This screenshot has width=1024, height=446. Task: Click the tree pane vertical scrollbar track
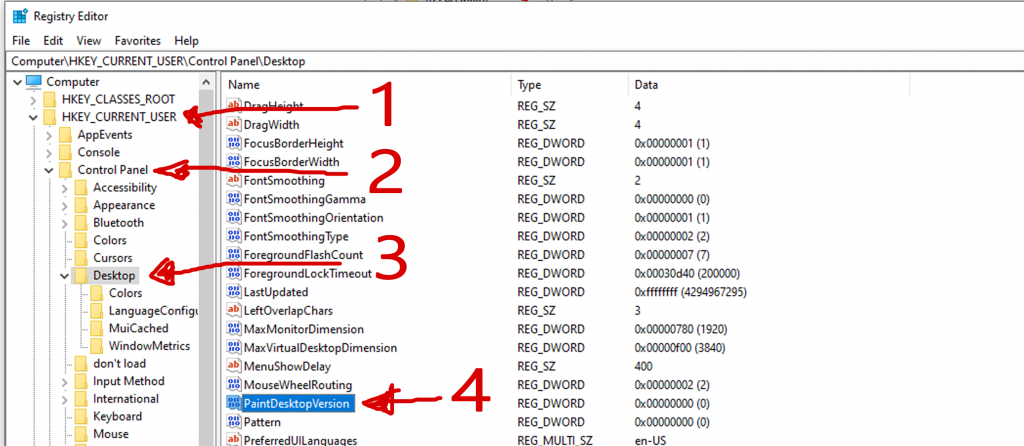click(206, 268)
